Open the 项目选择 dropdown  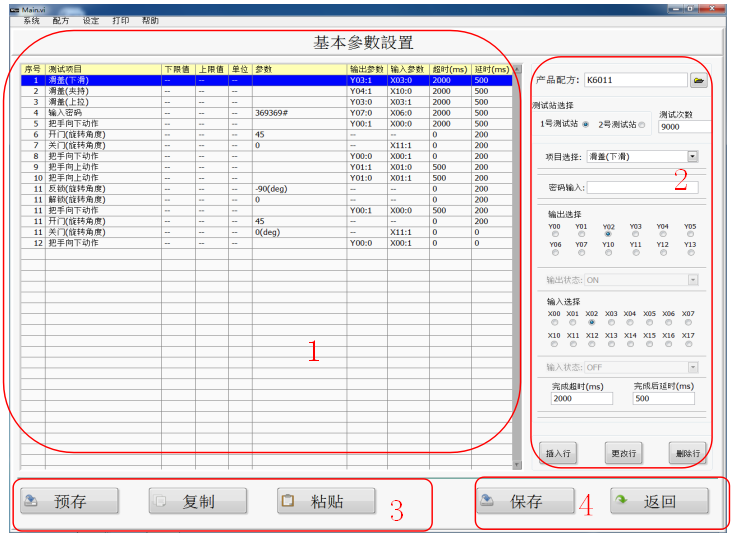(692, 156)
